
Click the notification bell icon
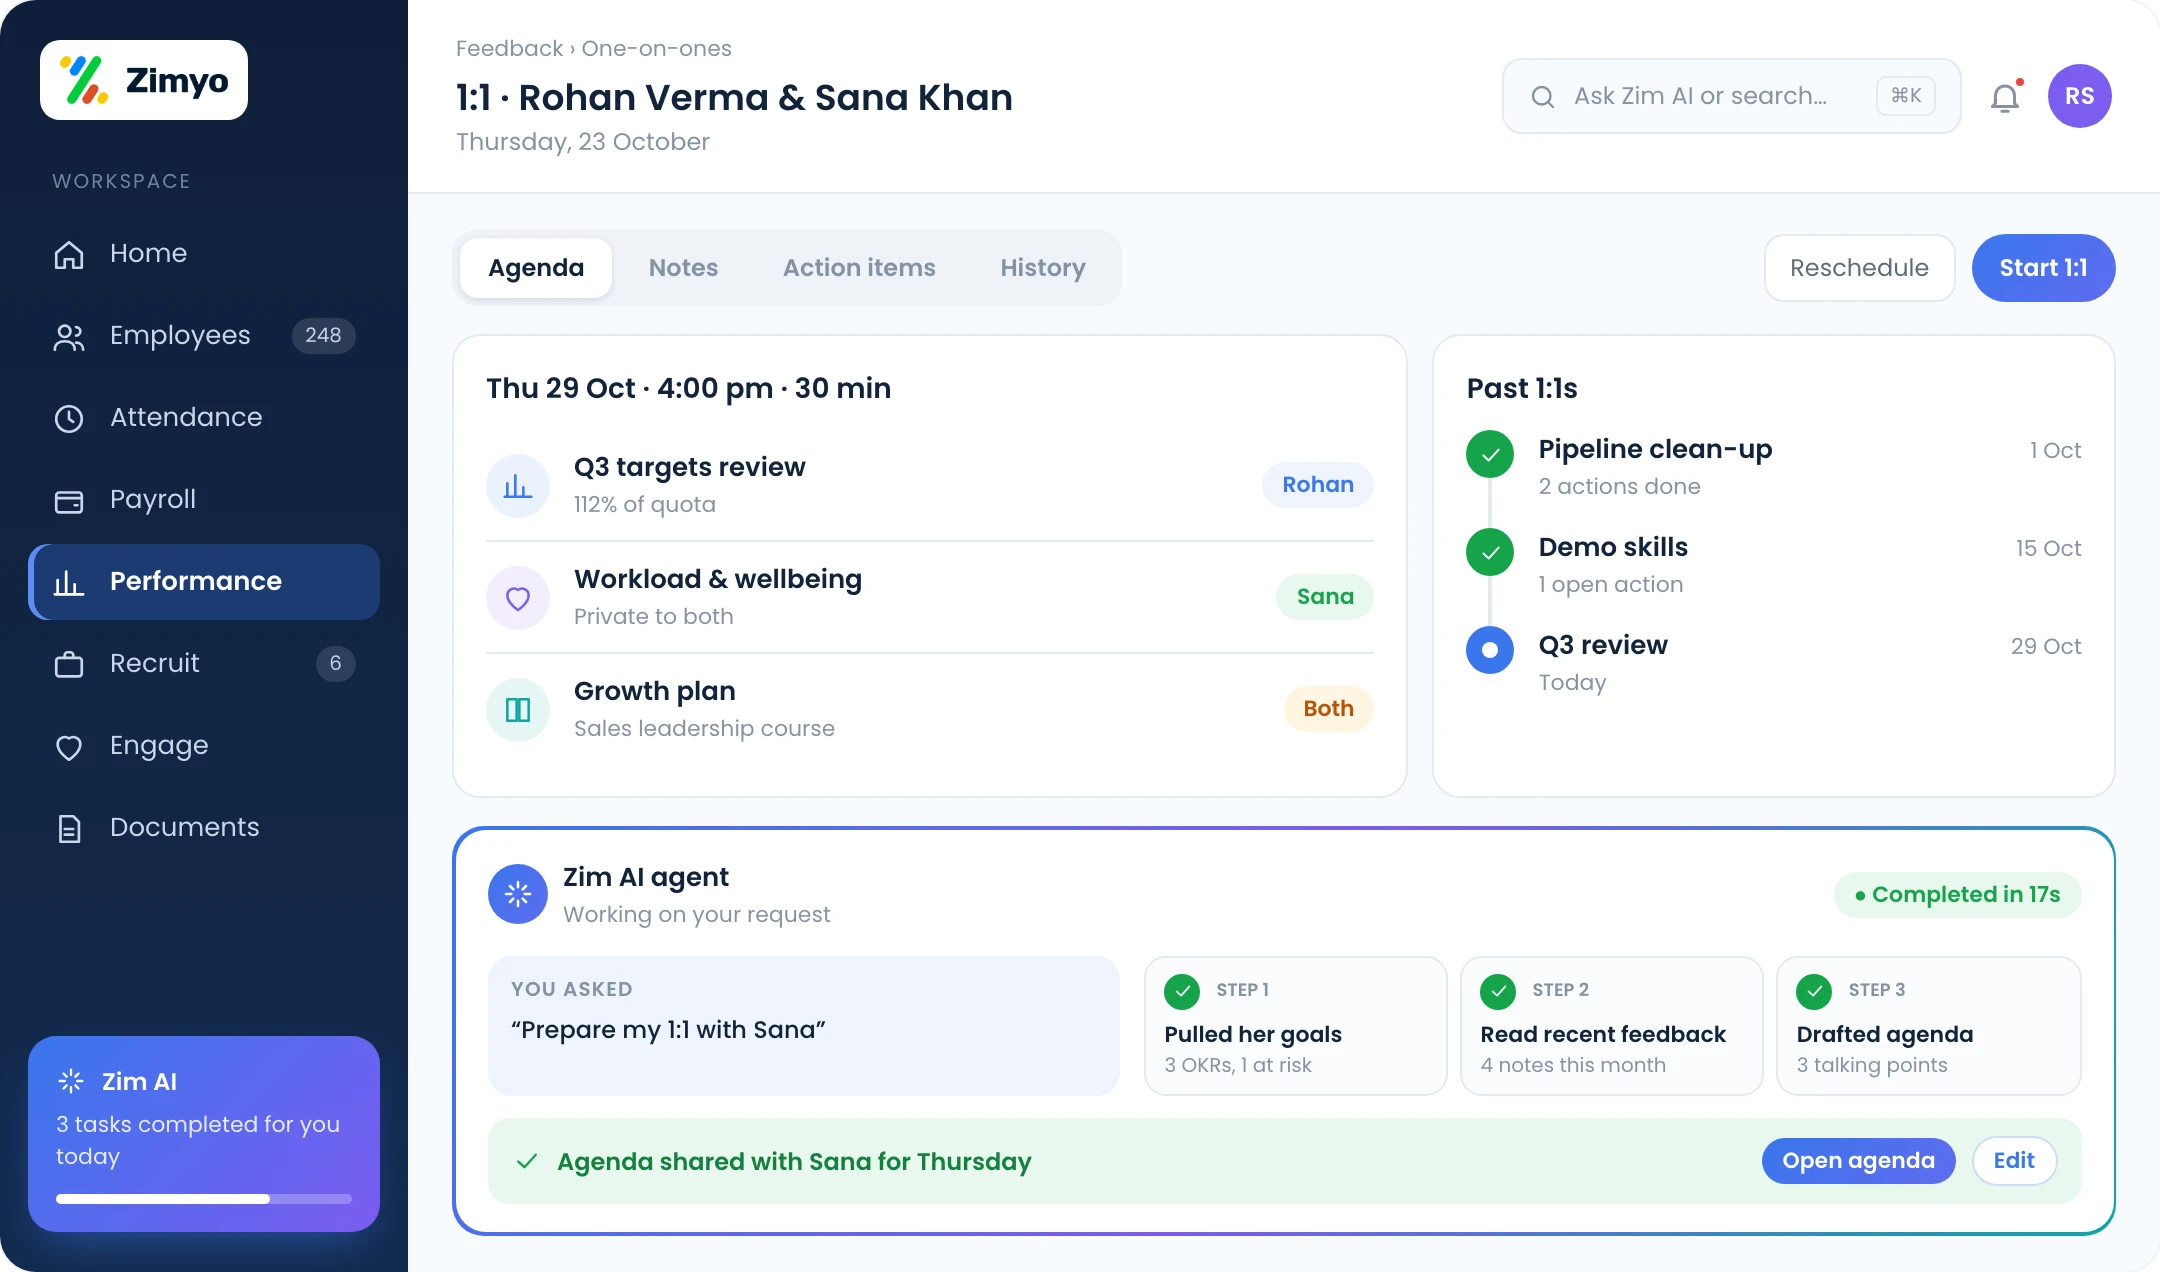click(2005, 97)
